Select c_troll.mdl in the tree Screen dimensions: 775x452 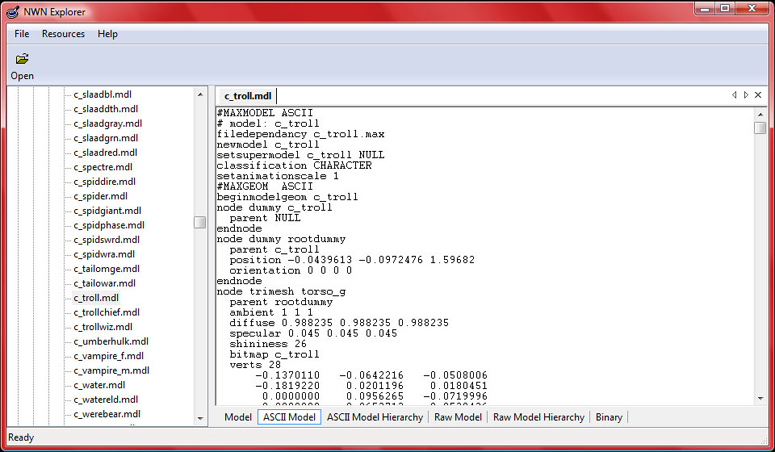coord(96,298)
